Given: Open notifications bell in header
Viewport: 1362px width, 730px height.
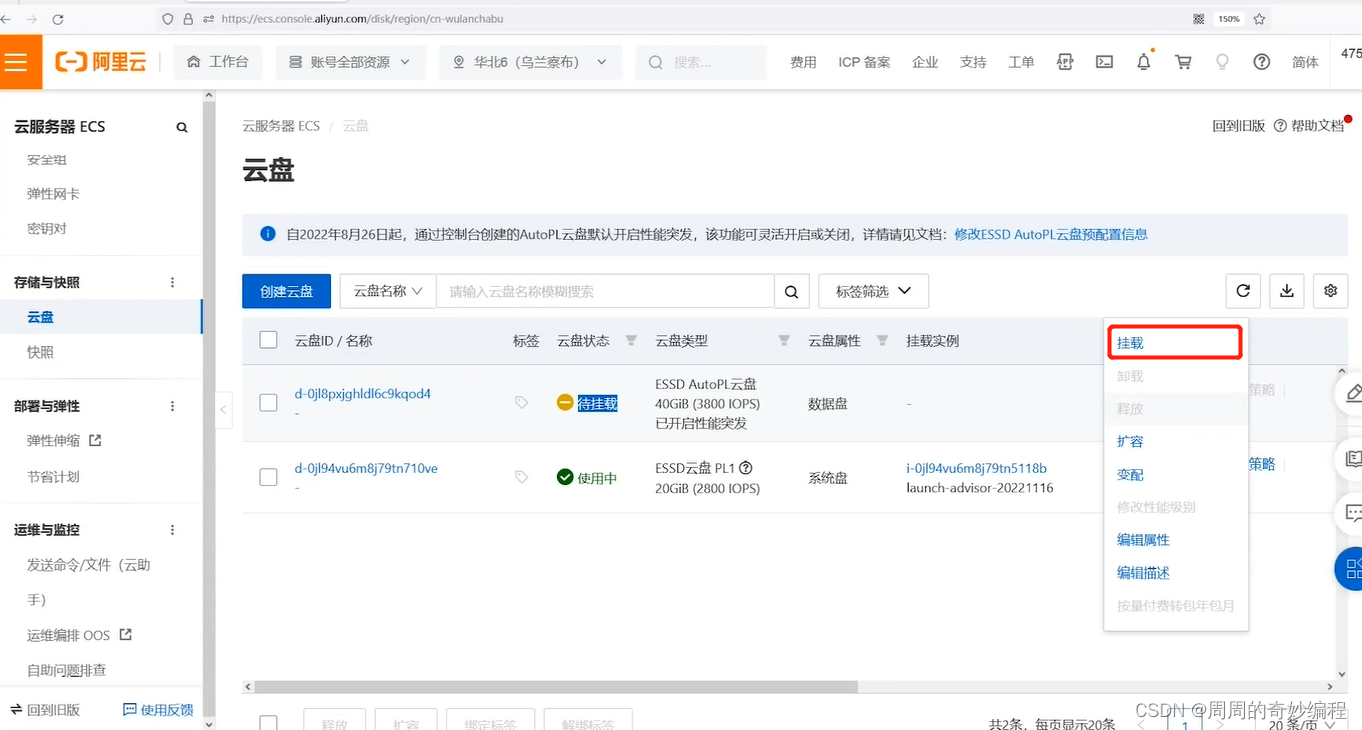Looking at the screenshot, I should [x=1144, y=62].
